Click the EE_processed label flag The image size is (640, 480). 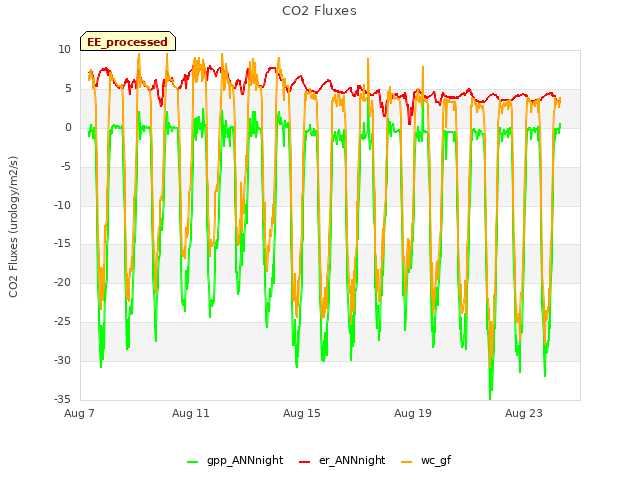[128, 41]
